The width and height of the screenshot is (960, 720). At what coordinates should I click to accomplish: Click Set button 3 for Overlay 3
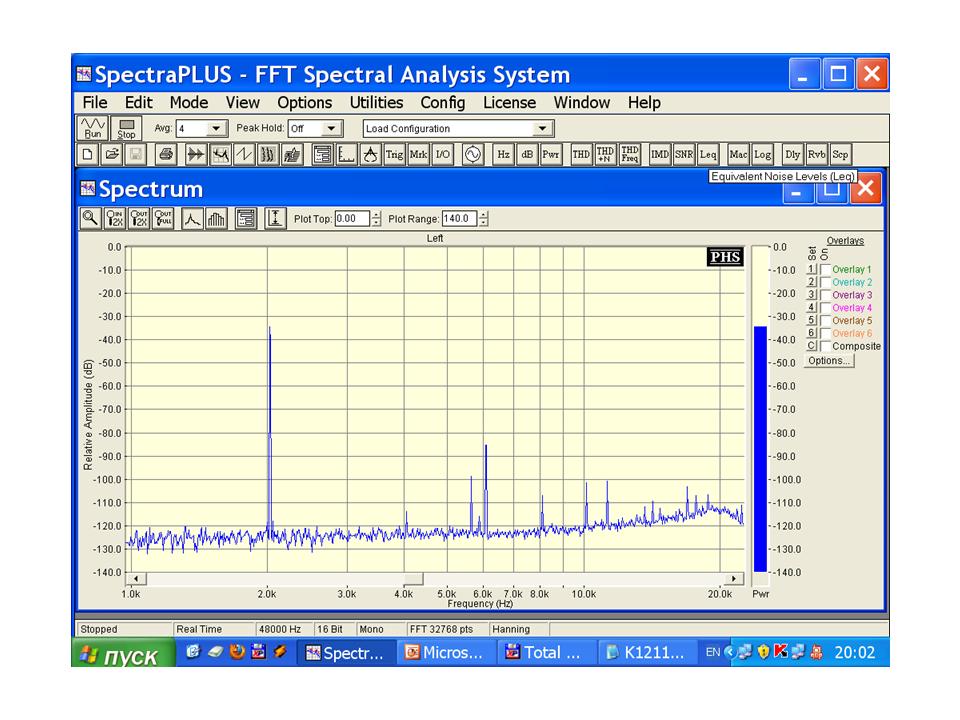pyautogui.click(x=812, y=295)
